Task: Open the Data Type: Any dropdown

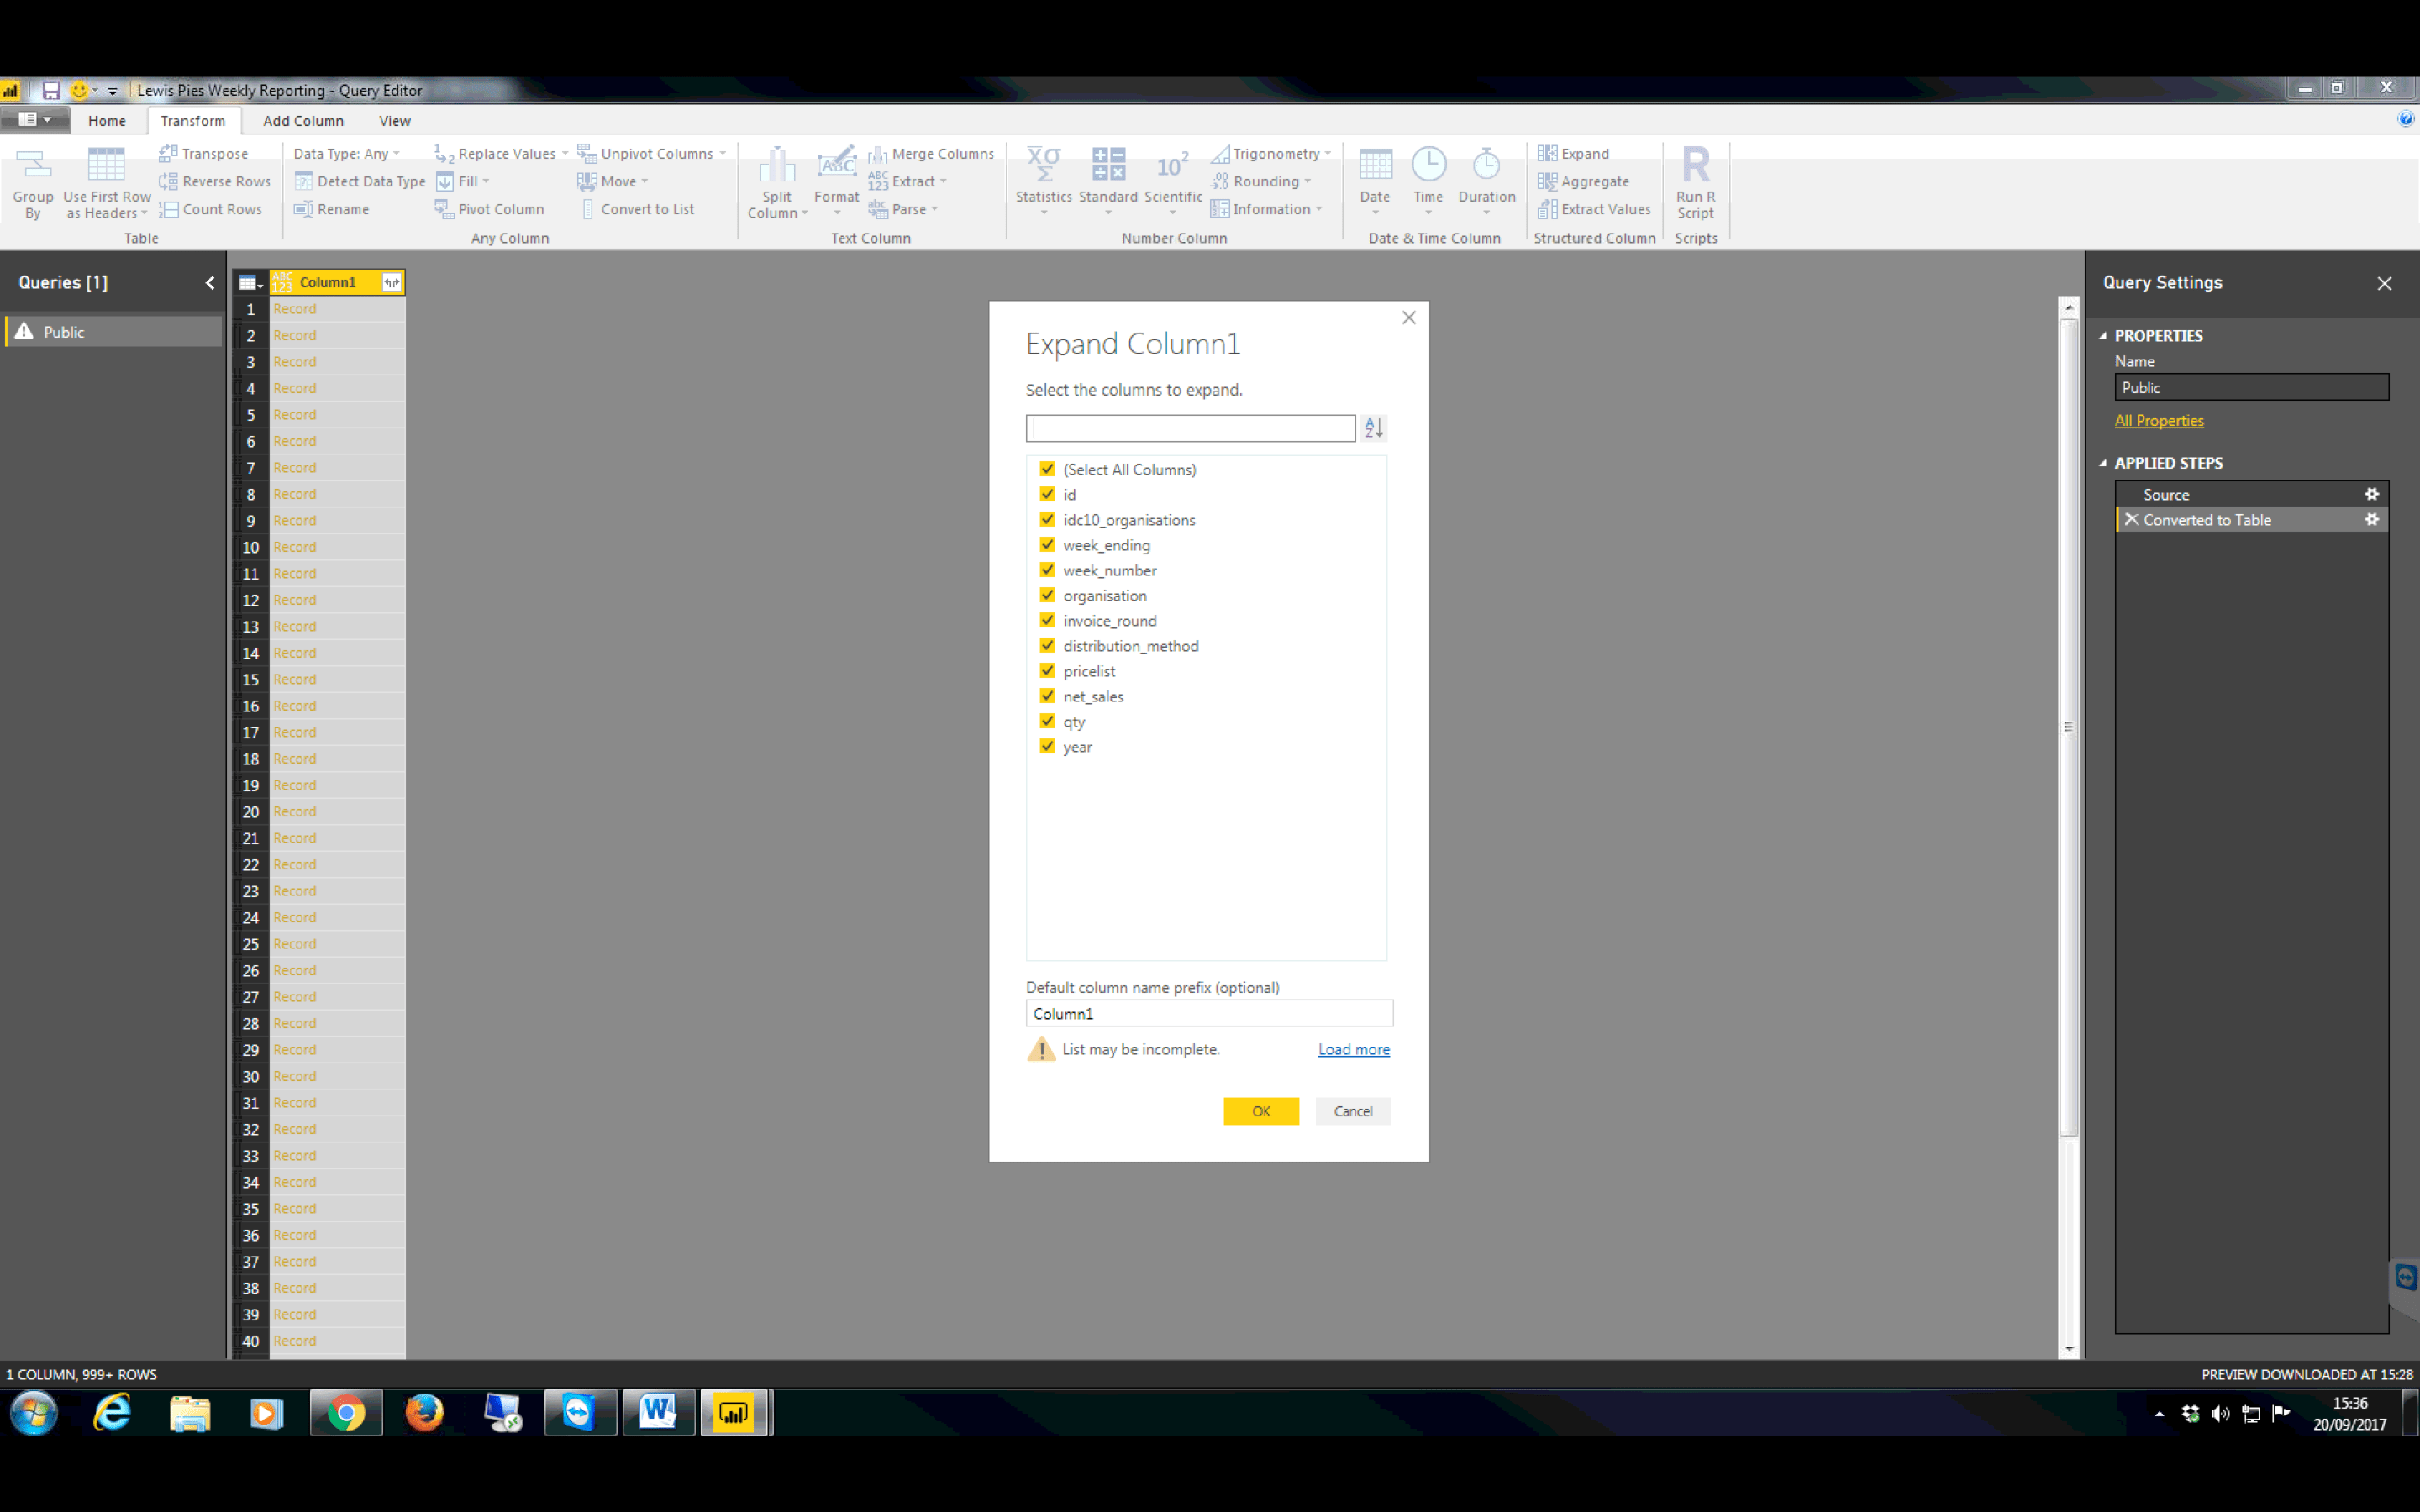Action: coord(347,153)
